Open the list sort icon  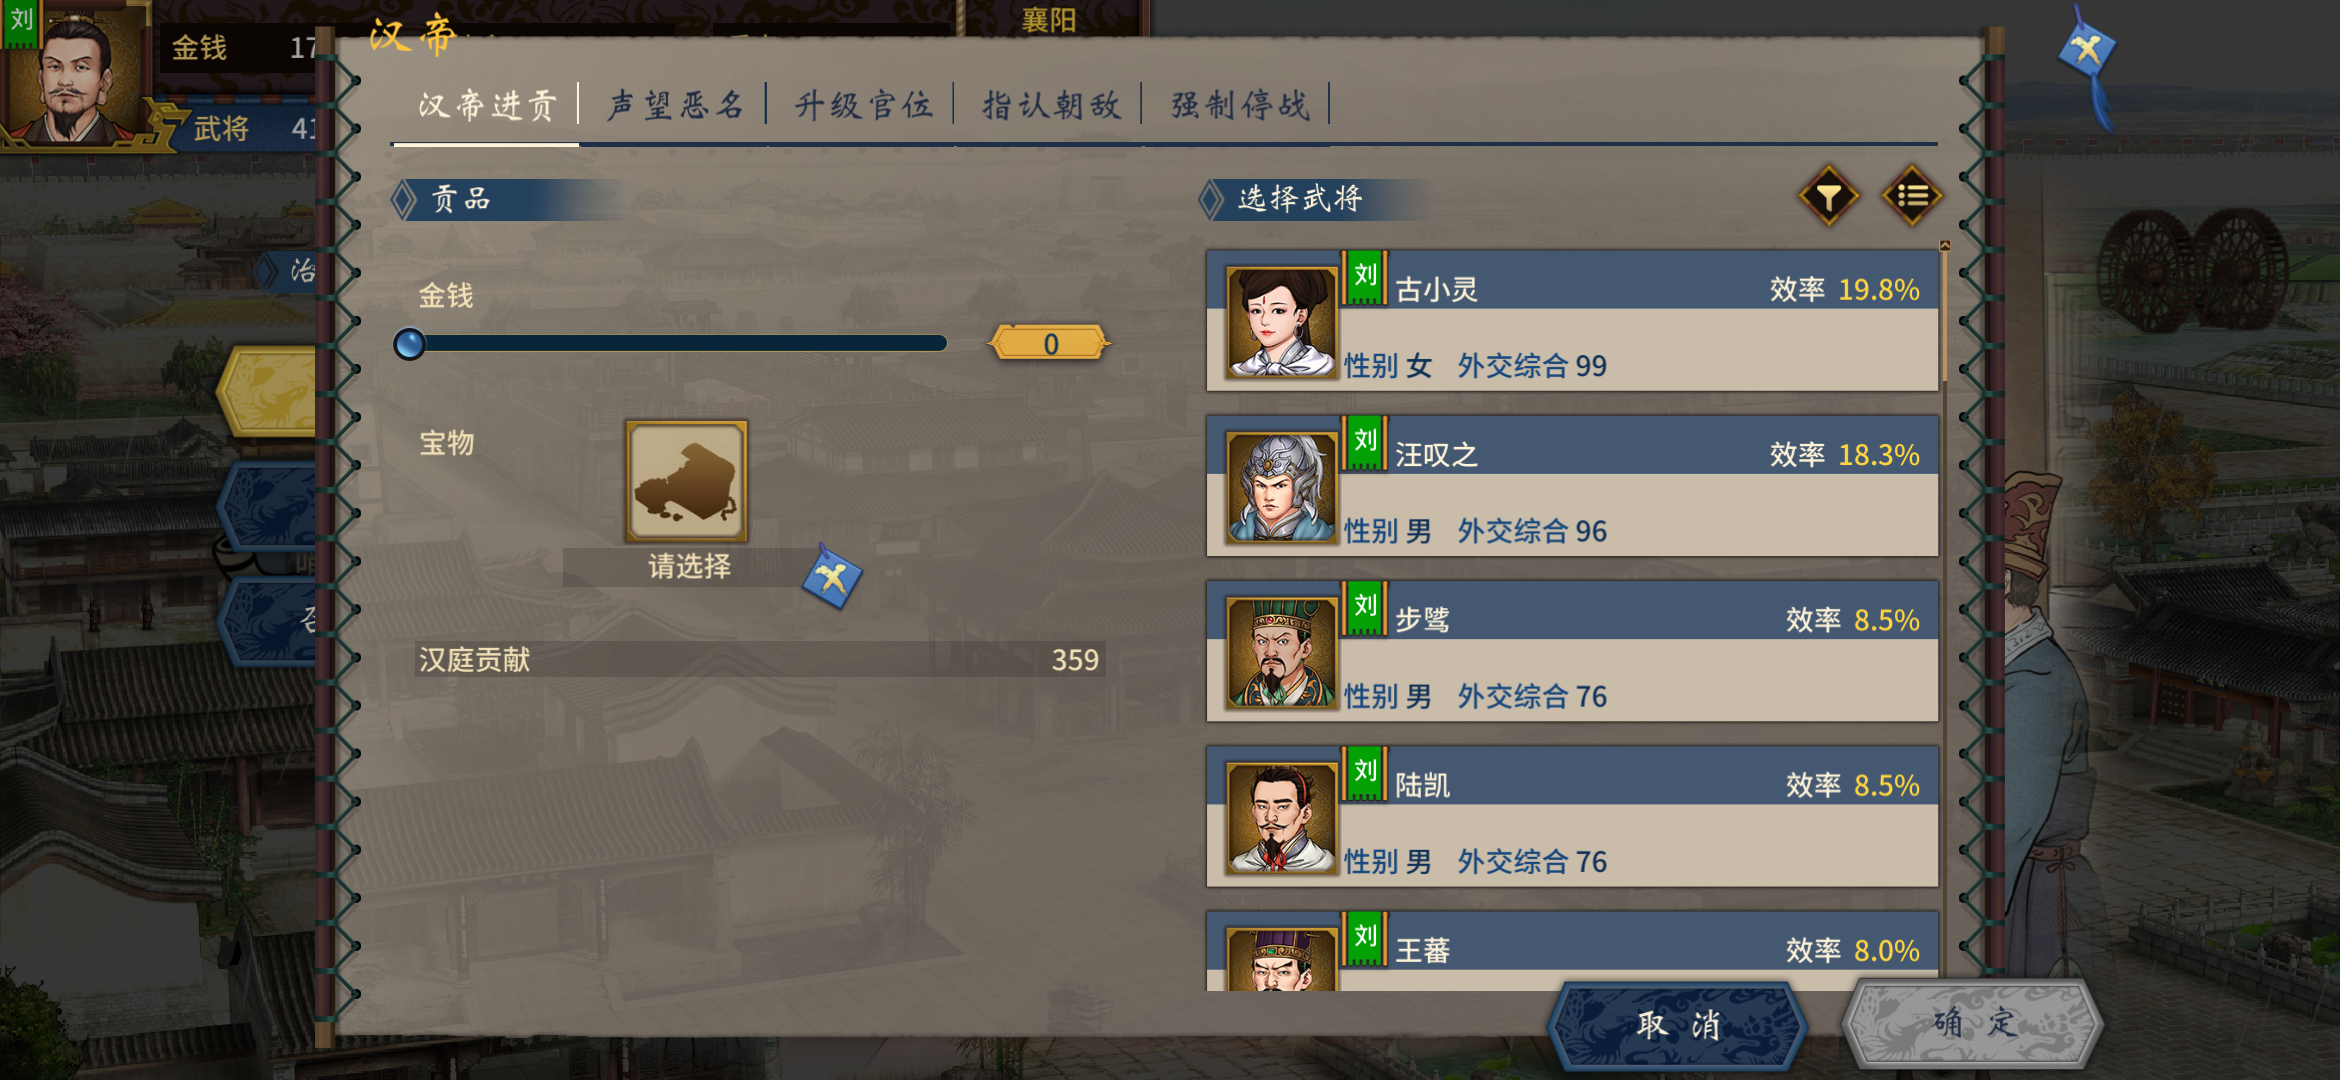point(1912,196)
